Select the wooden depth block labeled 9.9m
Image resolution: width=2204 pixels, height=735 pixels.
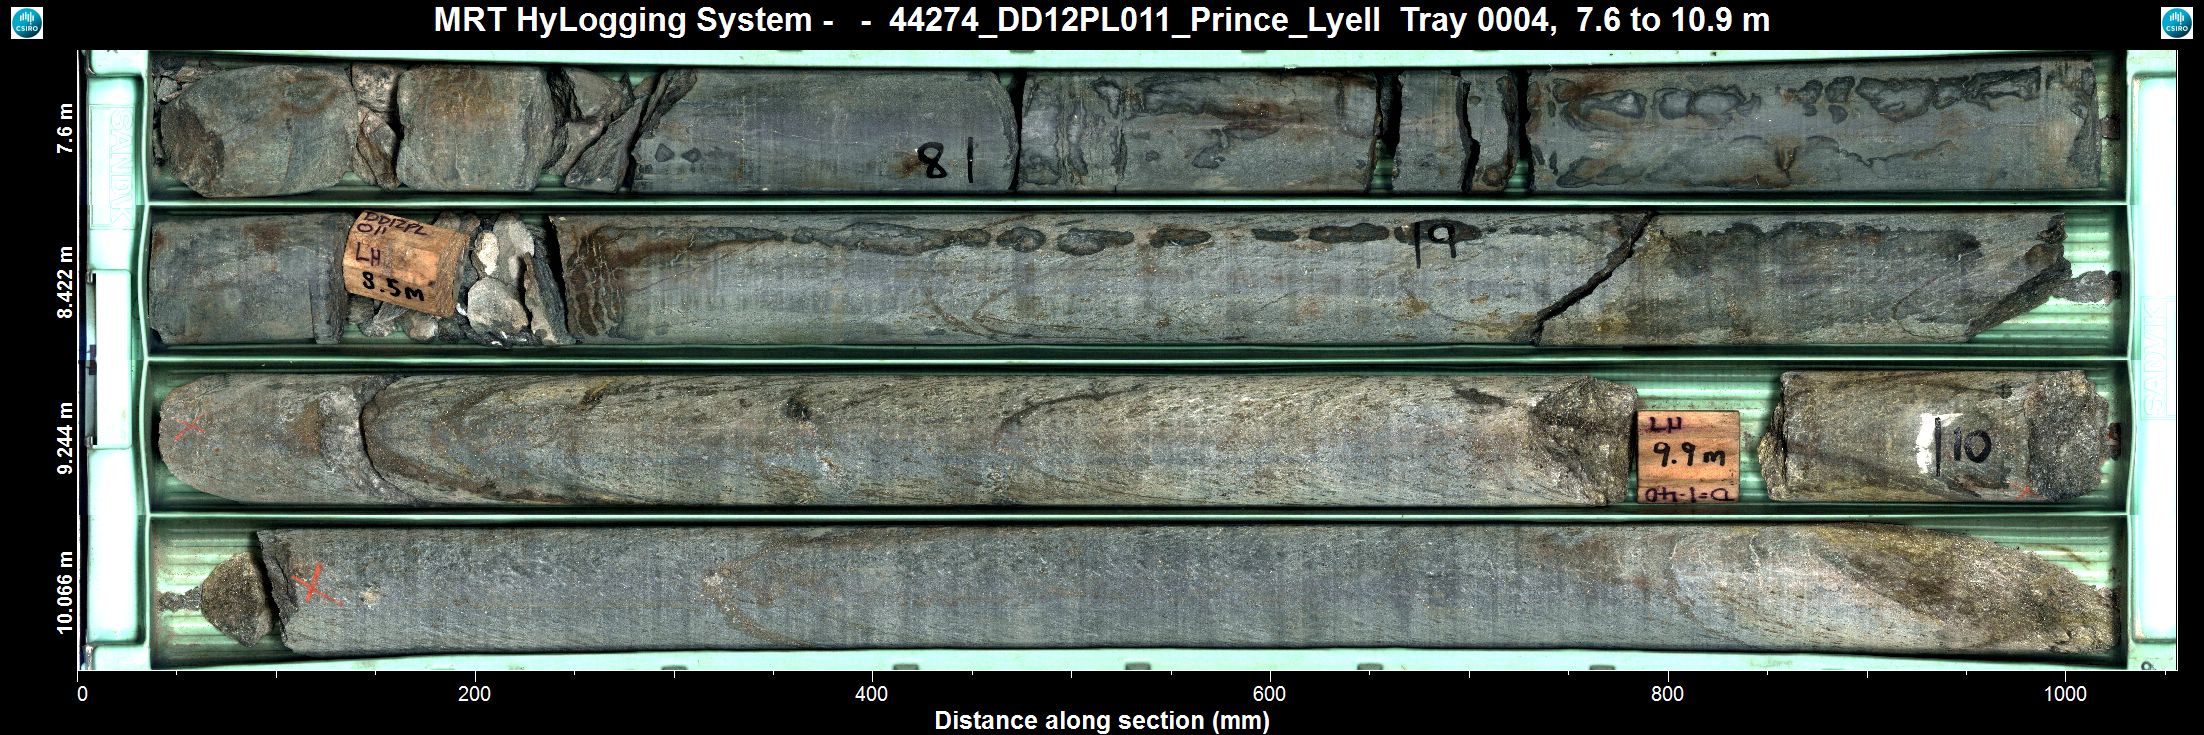tap(1688, 456)
